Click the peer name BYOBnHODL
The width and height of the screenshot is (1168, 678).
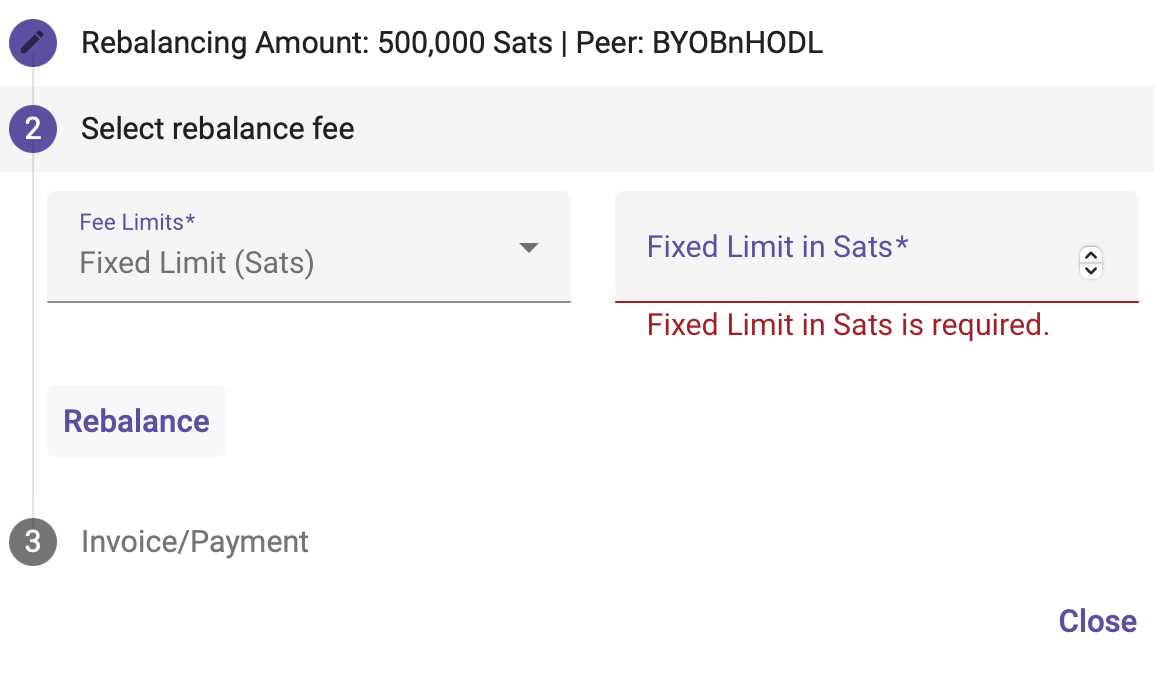(x=738, y=43)
